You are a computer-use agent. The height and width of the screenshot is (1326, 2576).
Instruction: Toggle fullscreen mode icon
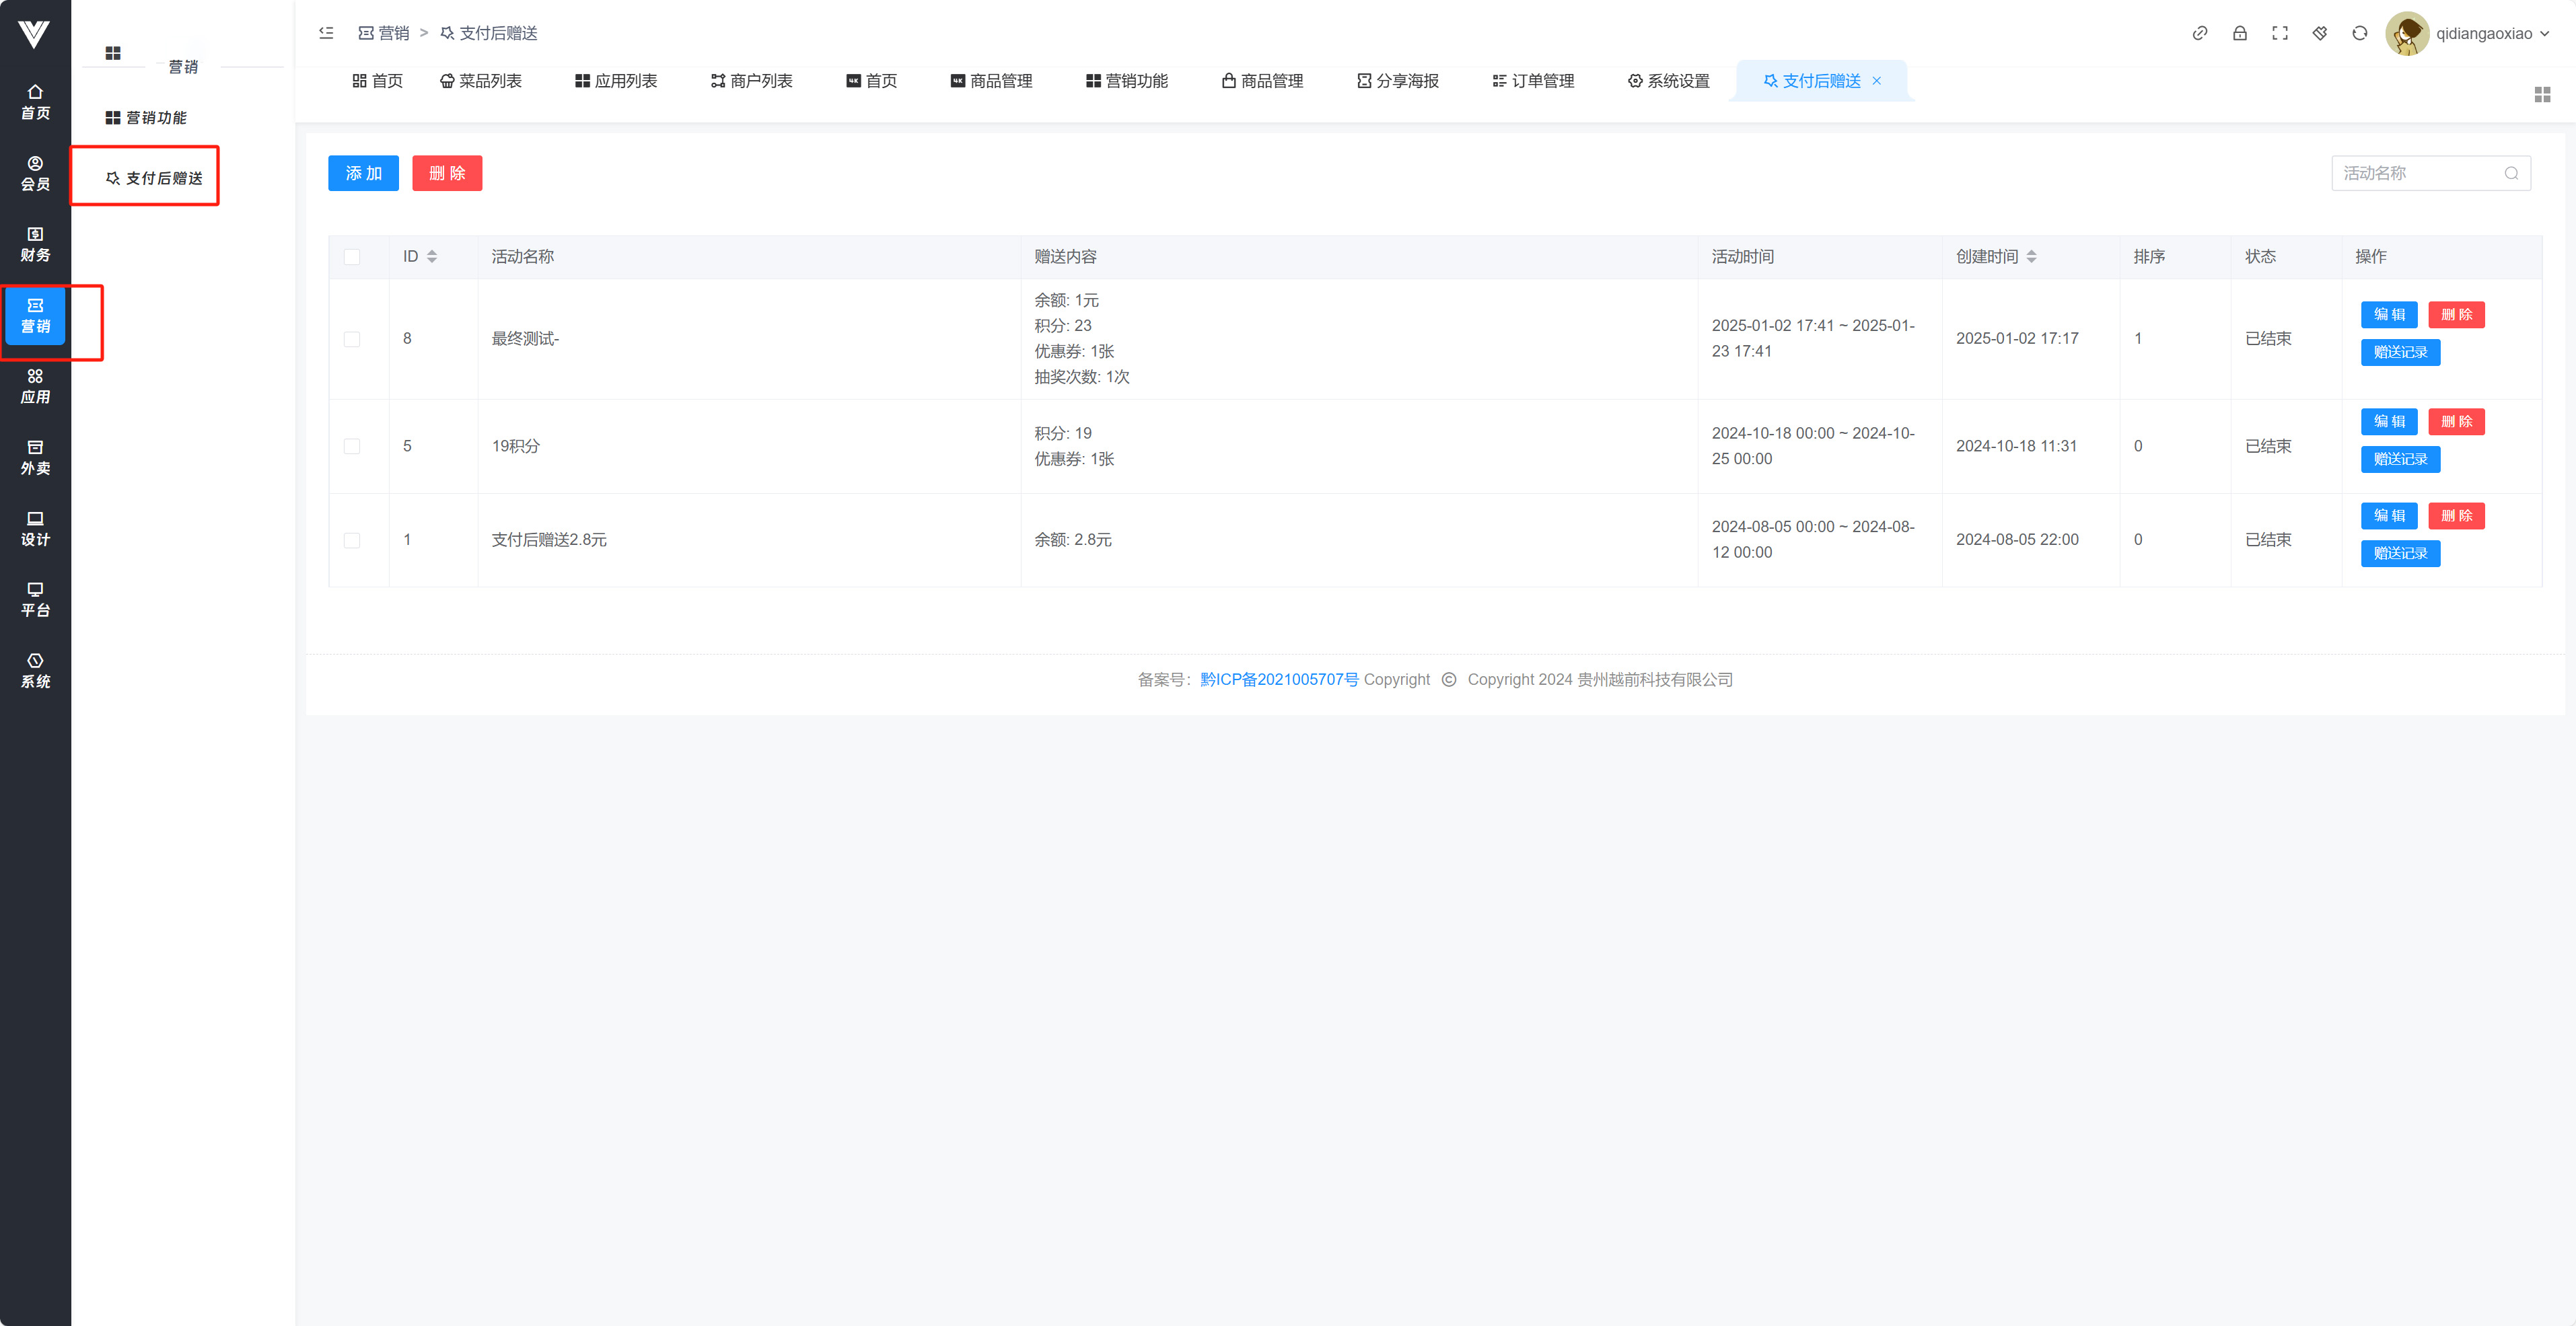tap(2279, 33)
